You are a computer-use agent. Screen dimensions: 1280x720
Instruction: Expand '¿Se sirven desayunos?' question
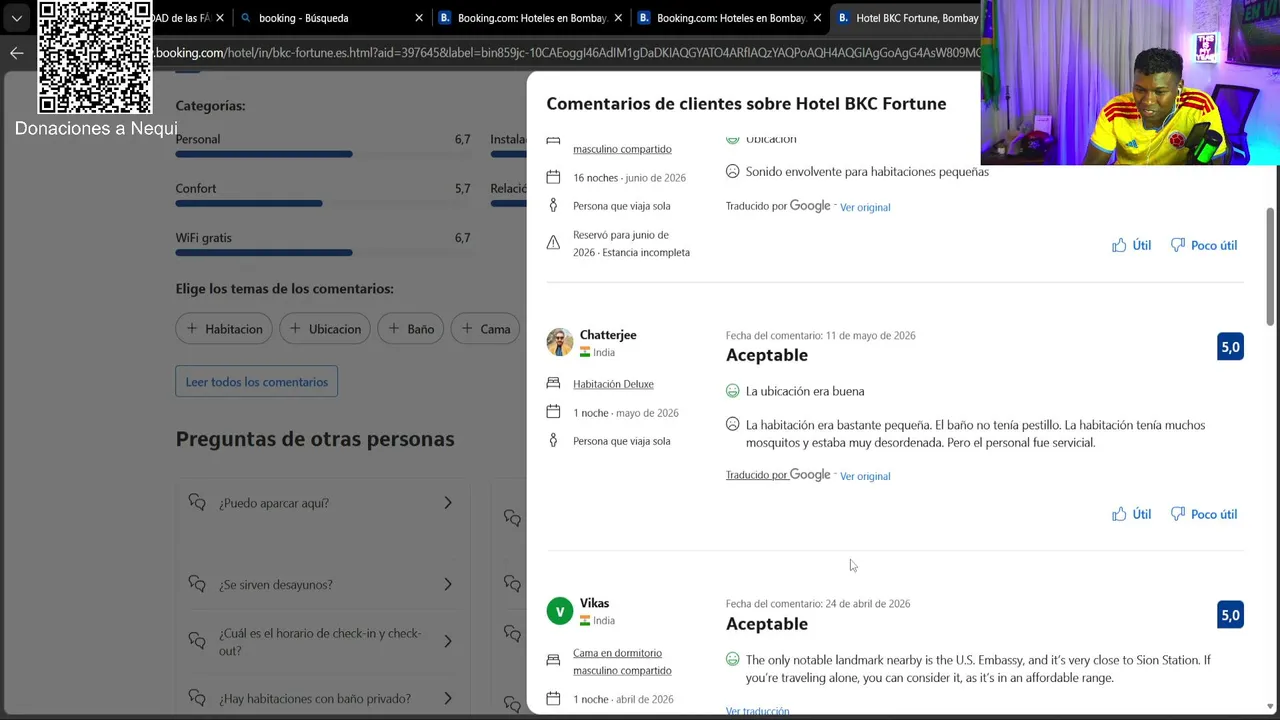(x=322, y=584)
